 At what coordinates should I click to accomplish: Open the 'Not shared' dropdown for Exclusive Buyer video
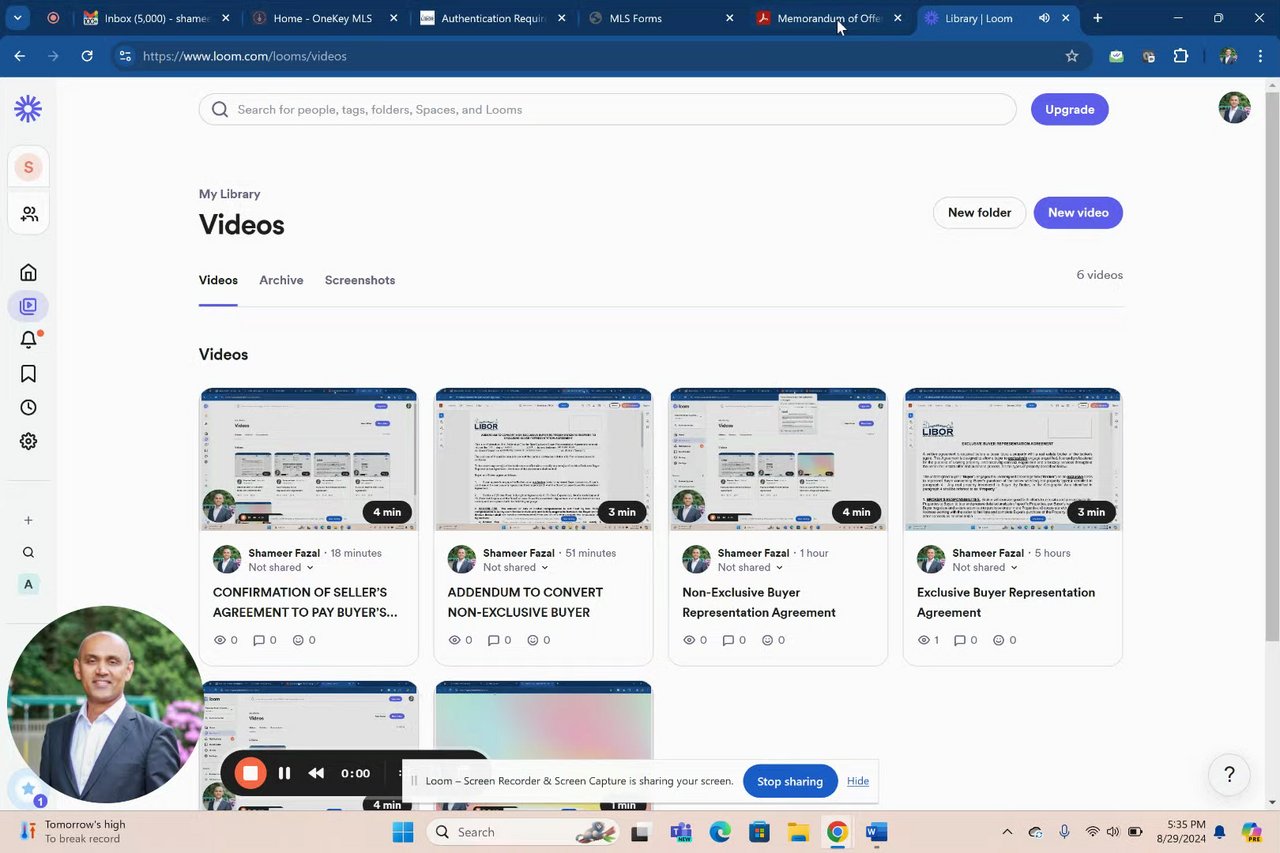pyautogui.click(x=985, y=567)
